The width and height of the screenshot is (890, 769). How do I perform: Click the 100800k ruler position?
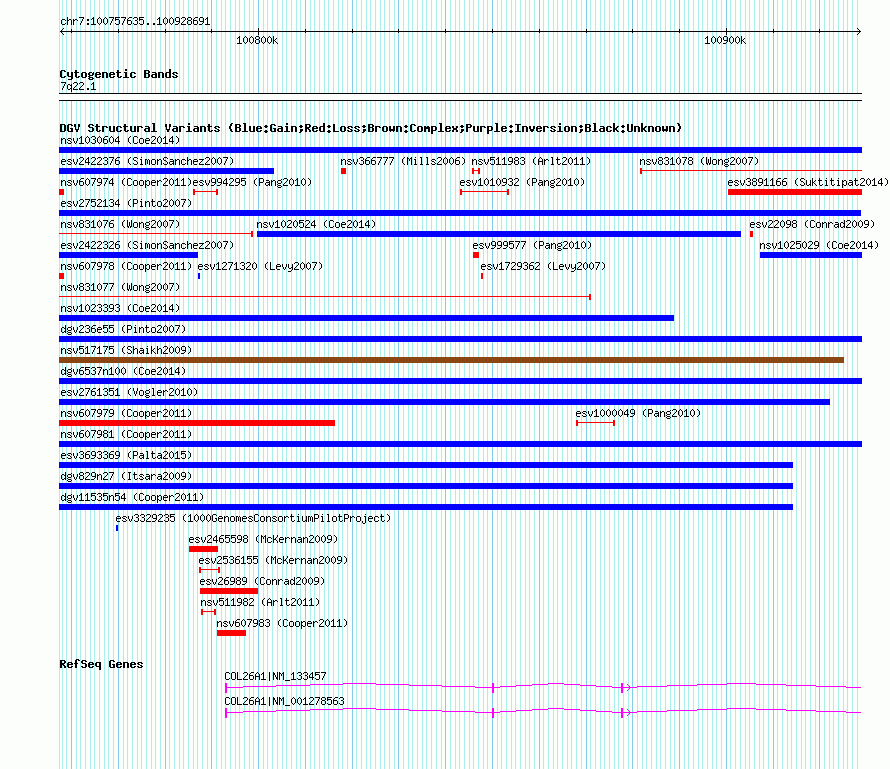pyautogui.click(x=257, y=41)
